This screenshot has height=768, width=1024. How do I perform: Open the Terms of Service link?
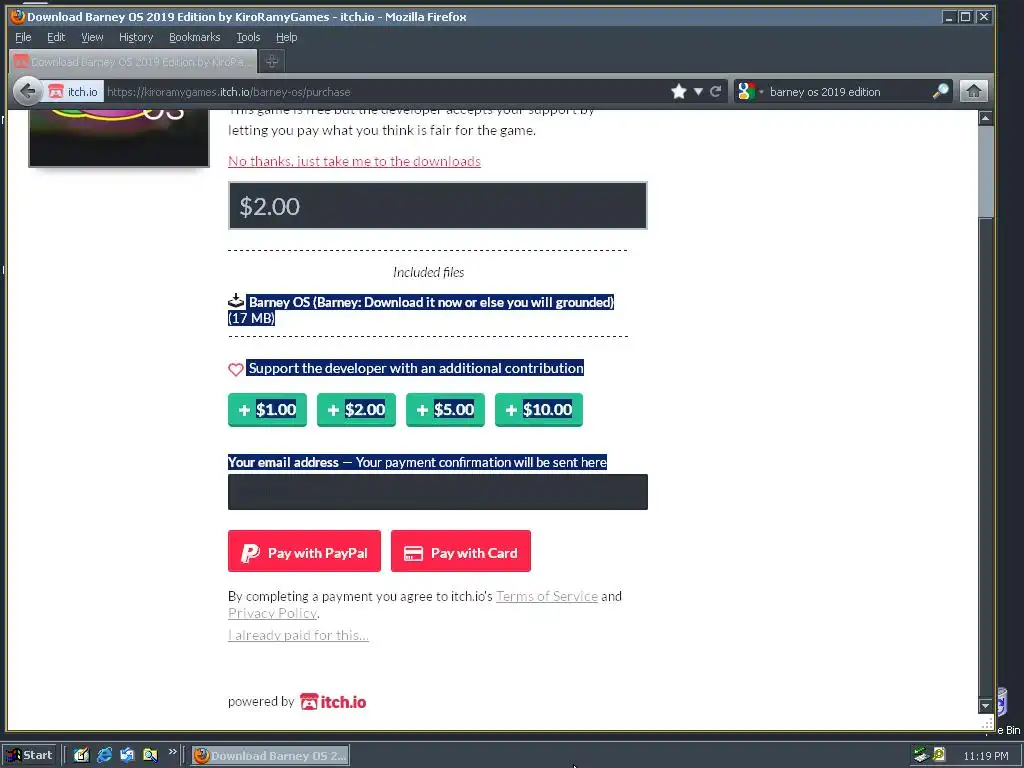click(x=547, y=596)
